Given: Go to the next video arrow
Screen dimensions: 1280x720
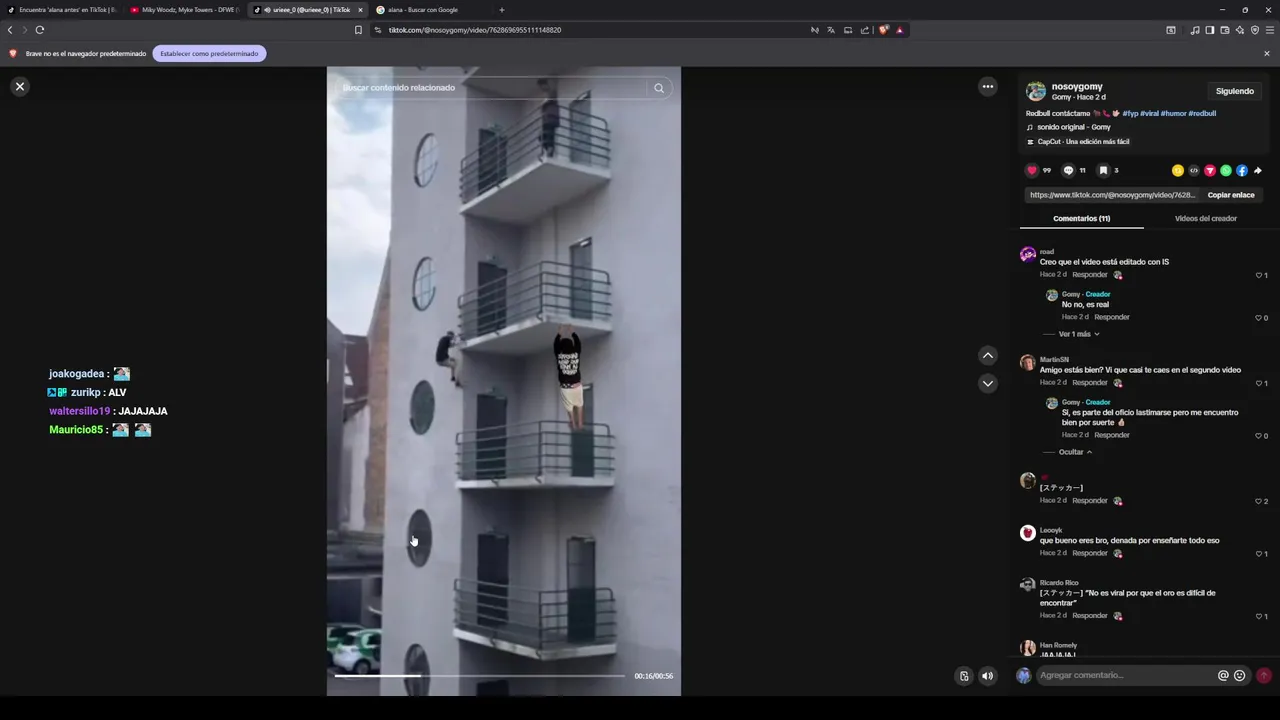Looking at the screenshot, I should (x=988, y=383).
